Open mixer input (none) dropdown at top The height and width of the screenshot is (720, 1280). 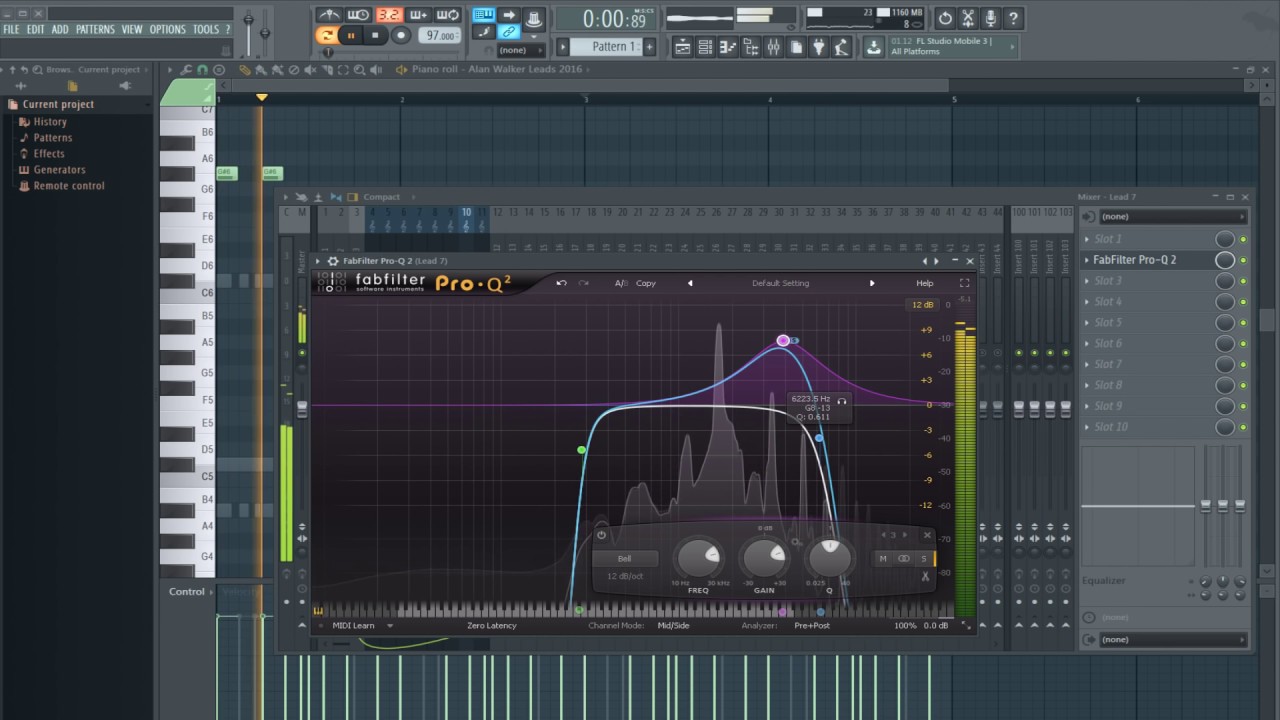pyautogui.click(x=1170, y=216)
